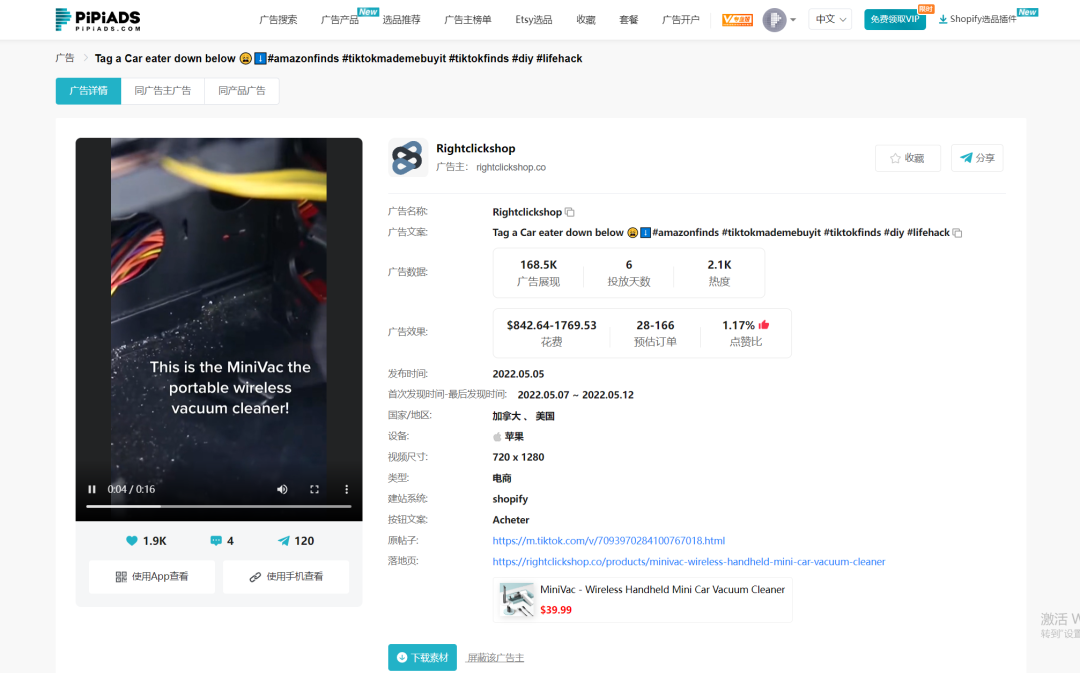Click the 收藏 star button
The height and width of the screenshot is (673, 1080).
(x=907, y=158)
